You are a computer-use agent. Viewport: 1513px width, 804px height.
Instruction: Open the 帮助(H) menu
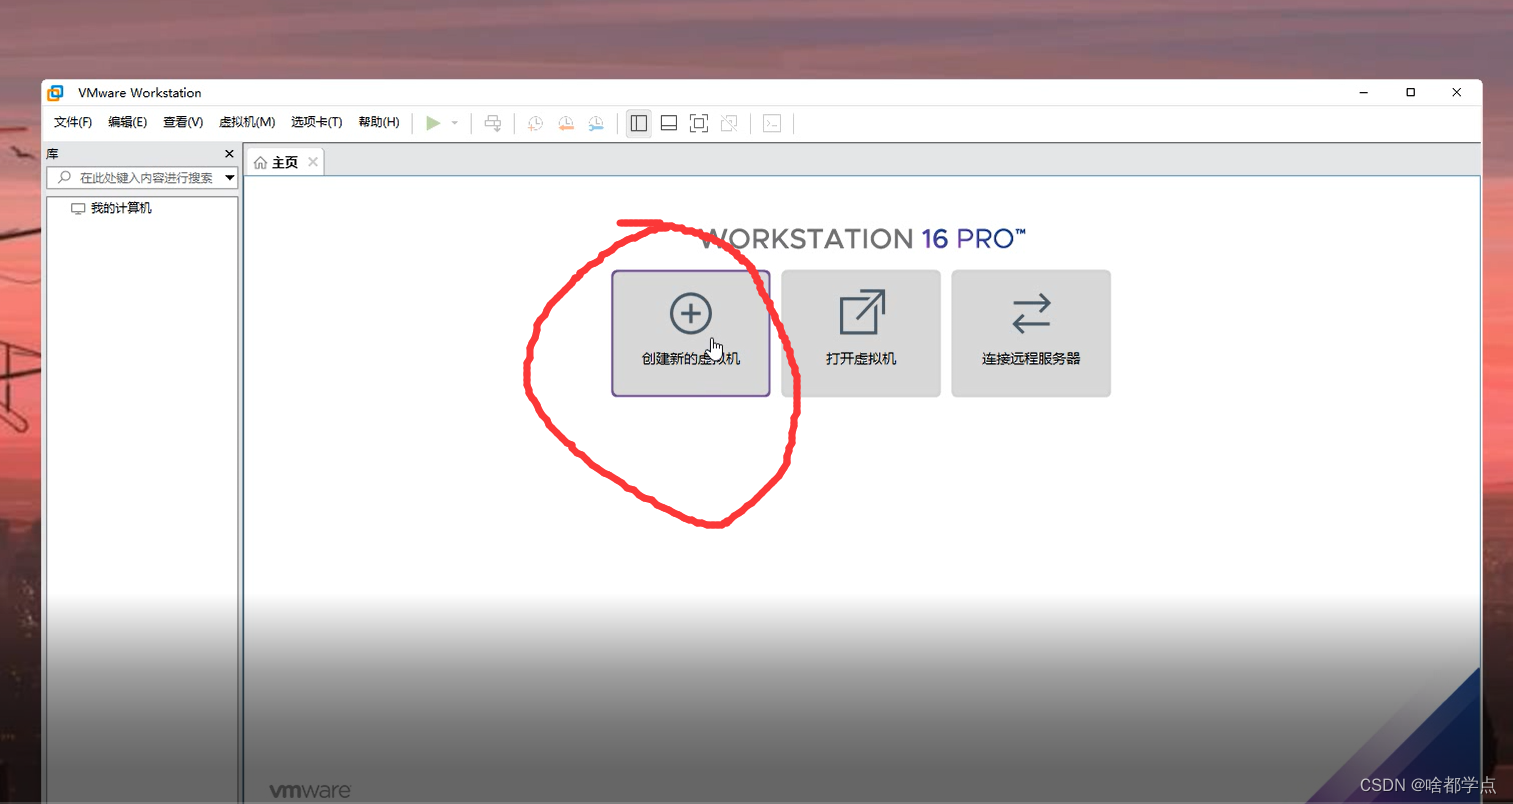coord(379,122)
